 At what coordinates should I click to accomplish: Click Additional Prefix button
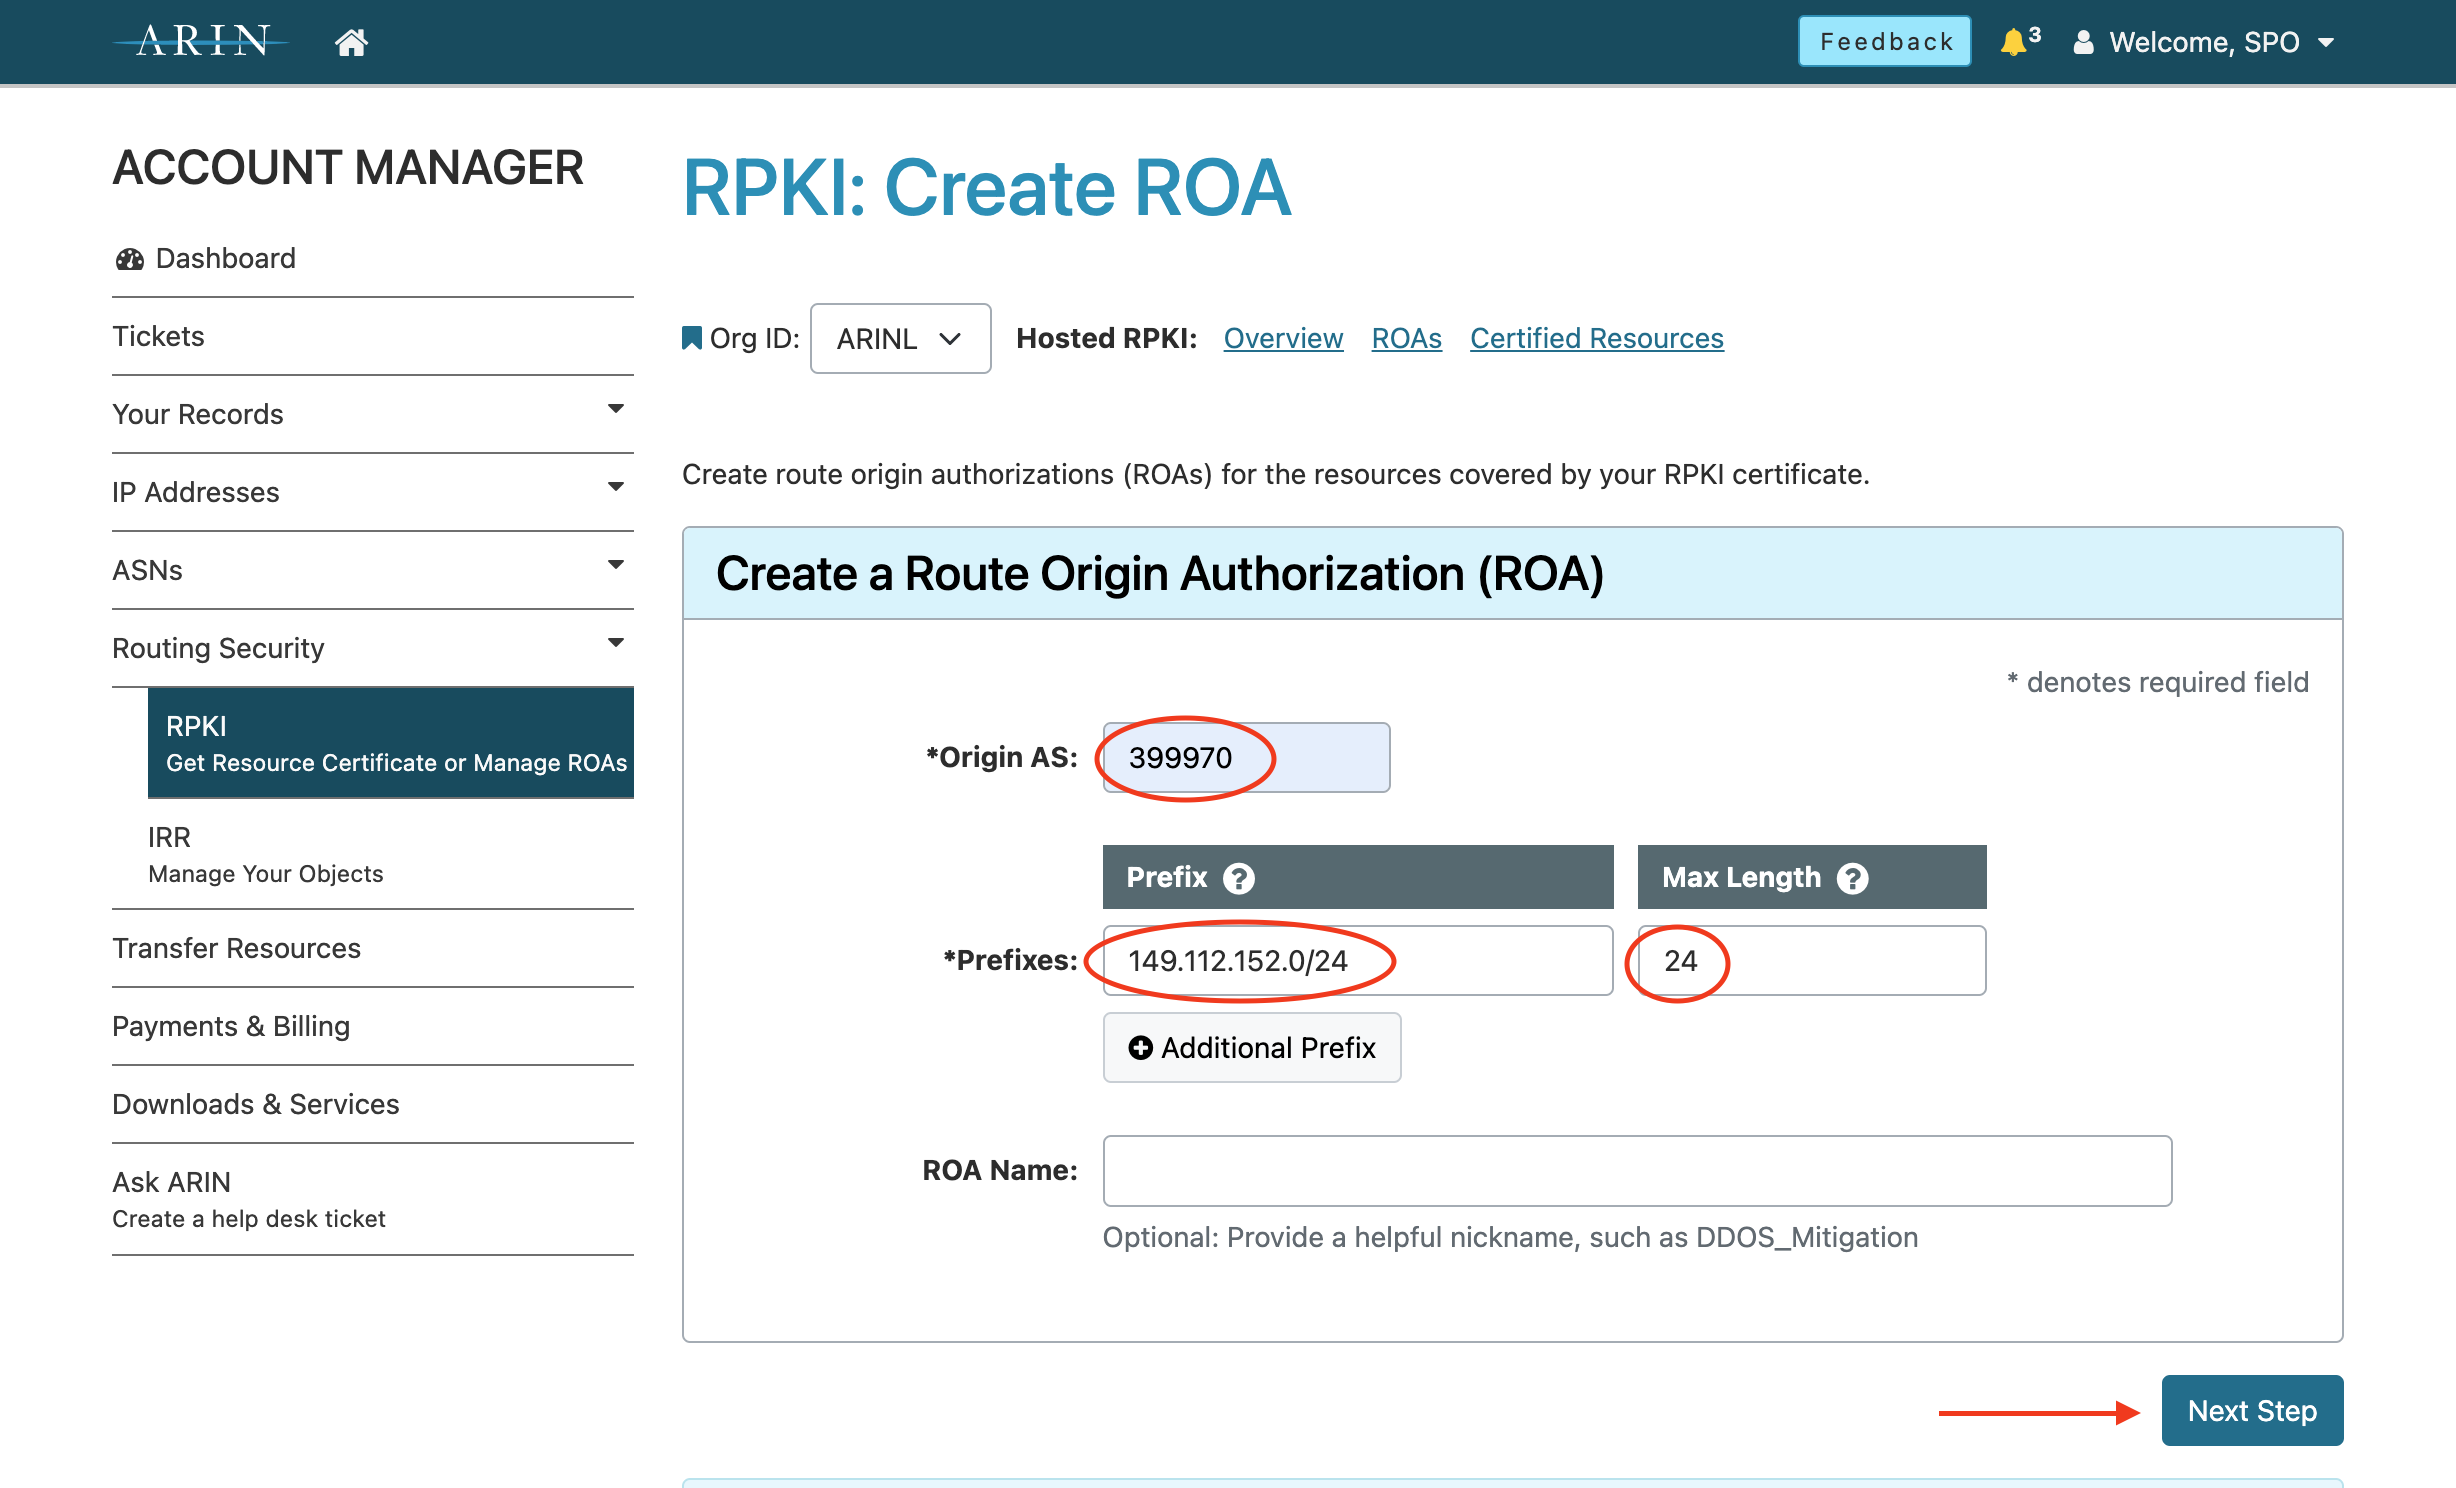[1252, 1048]
